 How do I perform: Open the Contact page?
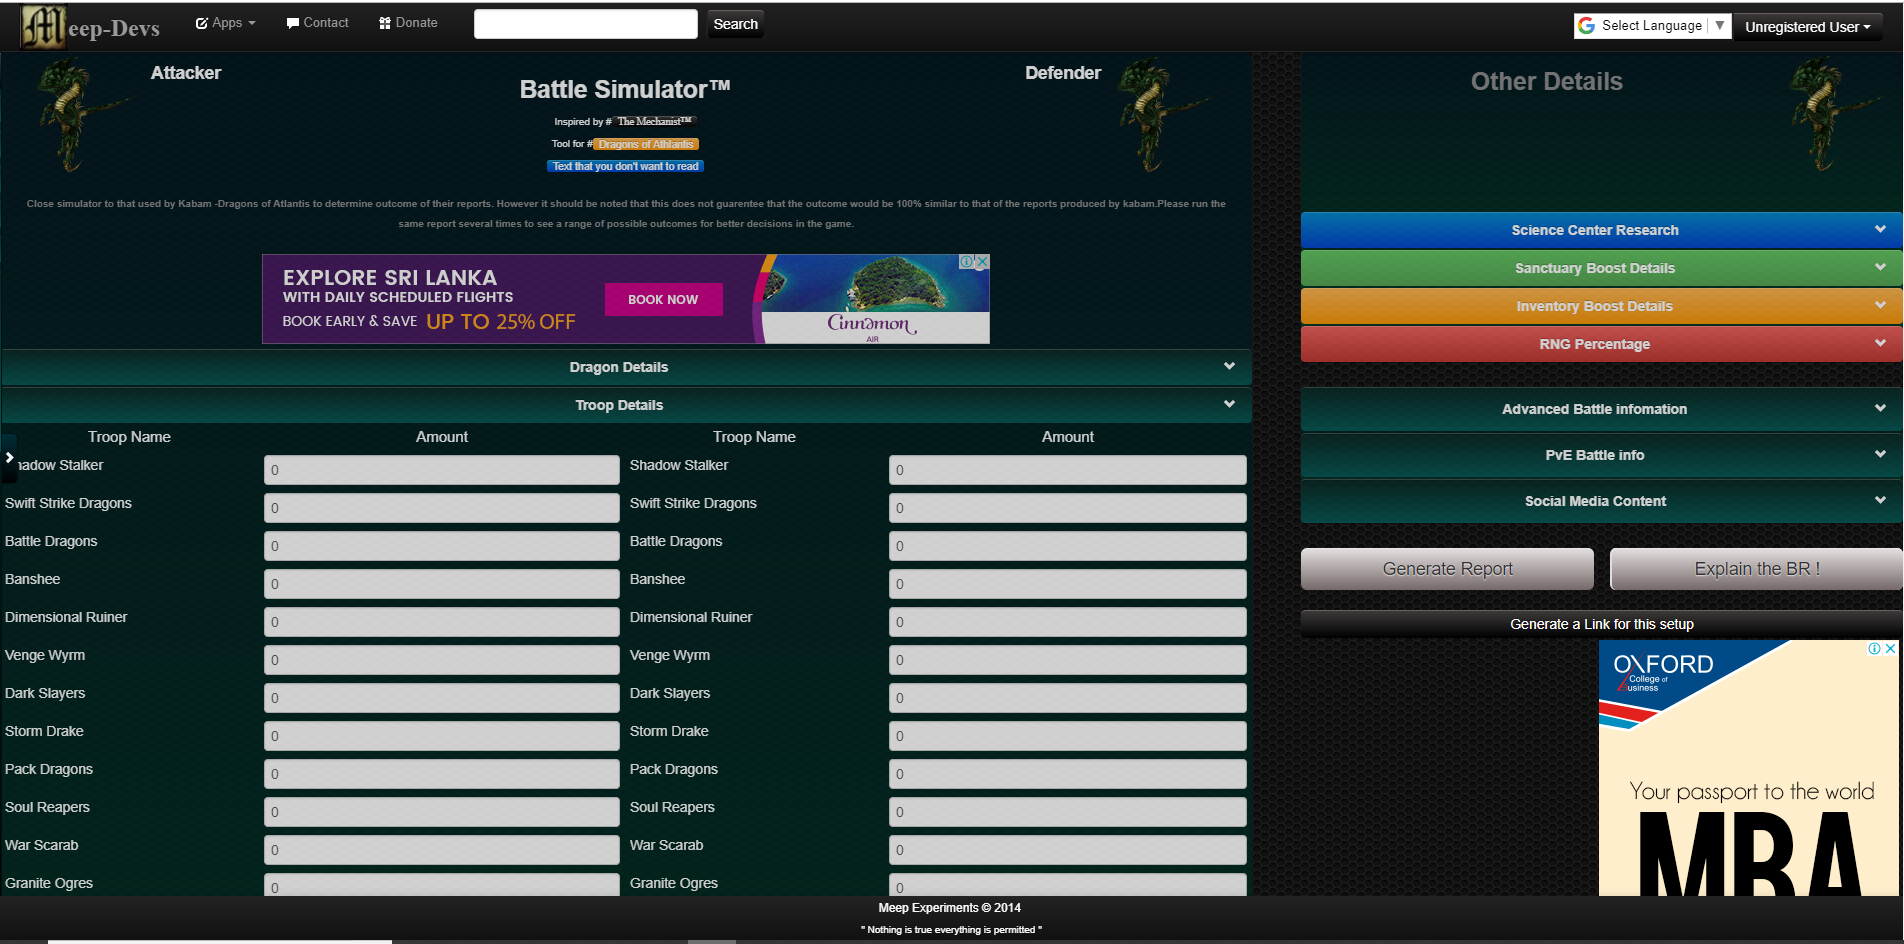point(317,23)
